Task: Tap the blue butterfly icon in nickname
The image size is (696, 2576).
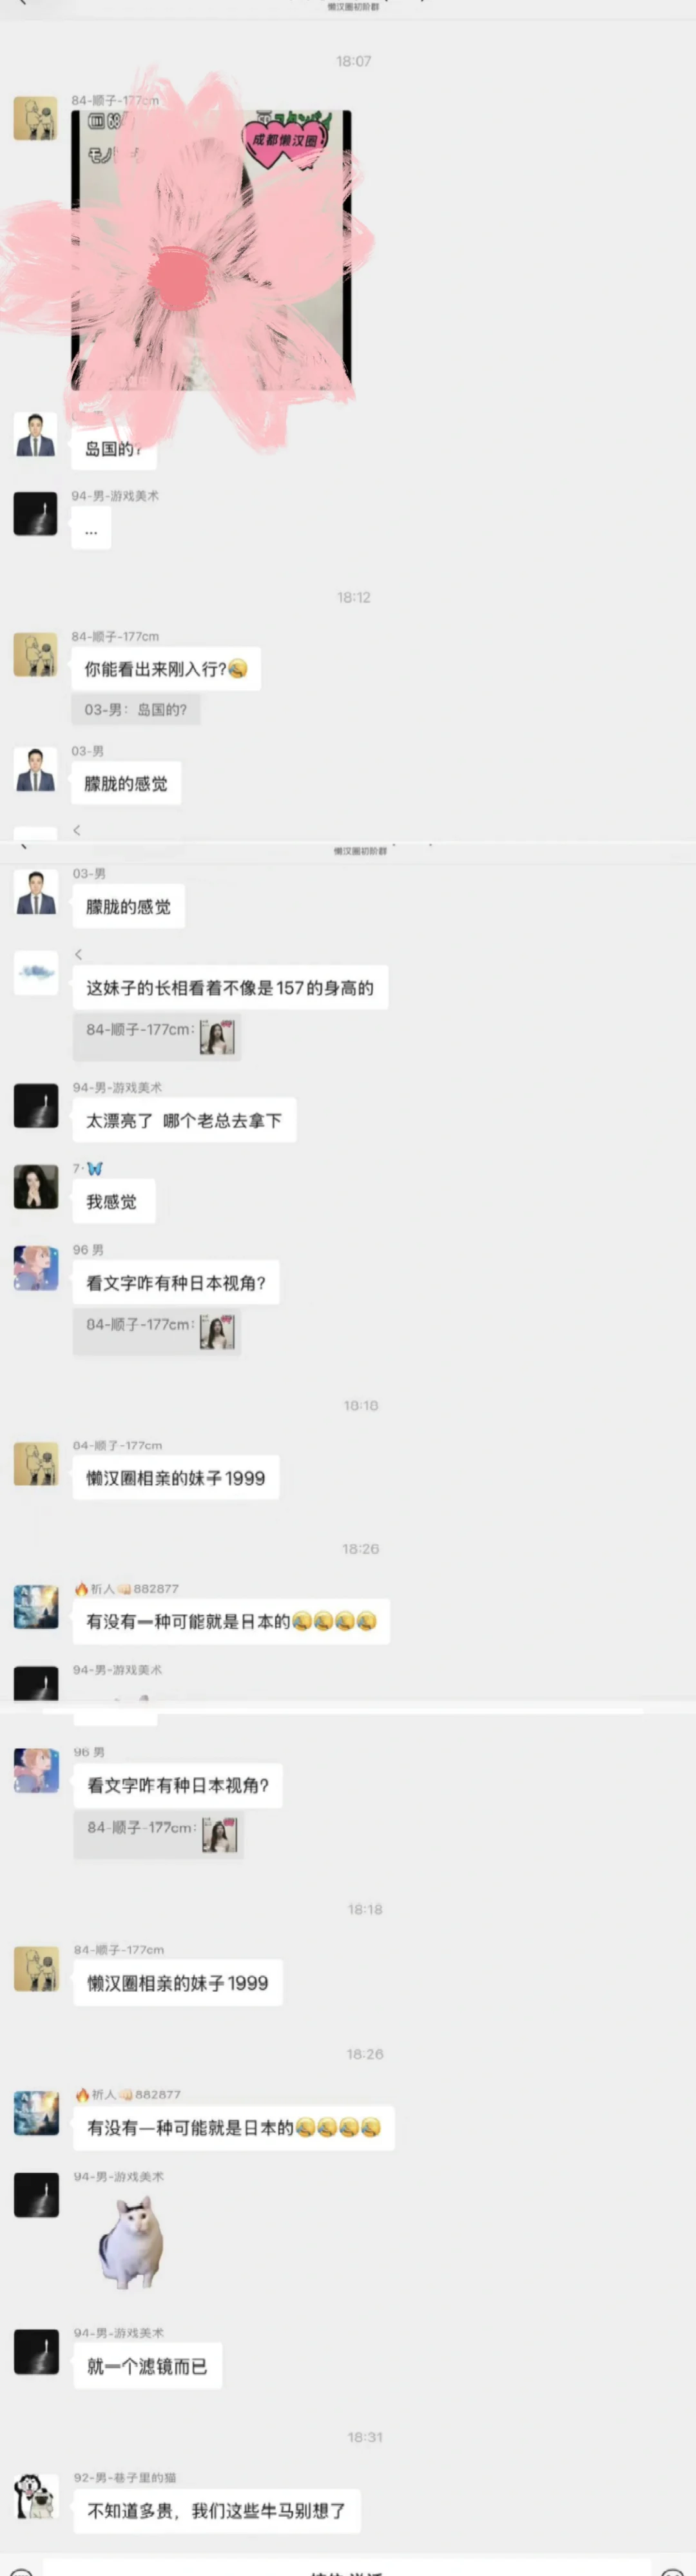Action: tap(95, 1168)
